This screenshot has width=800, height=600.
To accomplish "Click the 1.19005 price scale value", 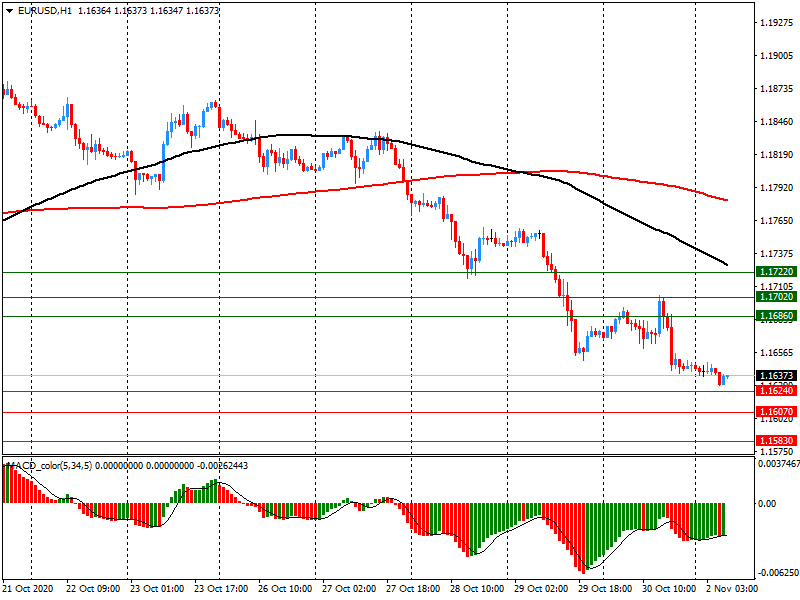I will [x=777, y=56].
